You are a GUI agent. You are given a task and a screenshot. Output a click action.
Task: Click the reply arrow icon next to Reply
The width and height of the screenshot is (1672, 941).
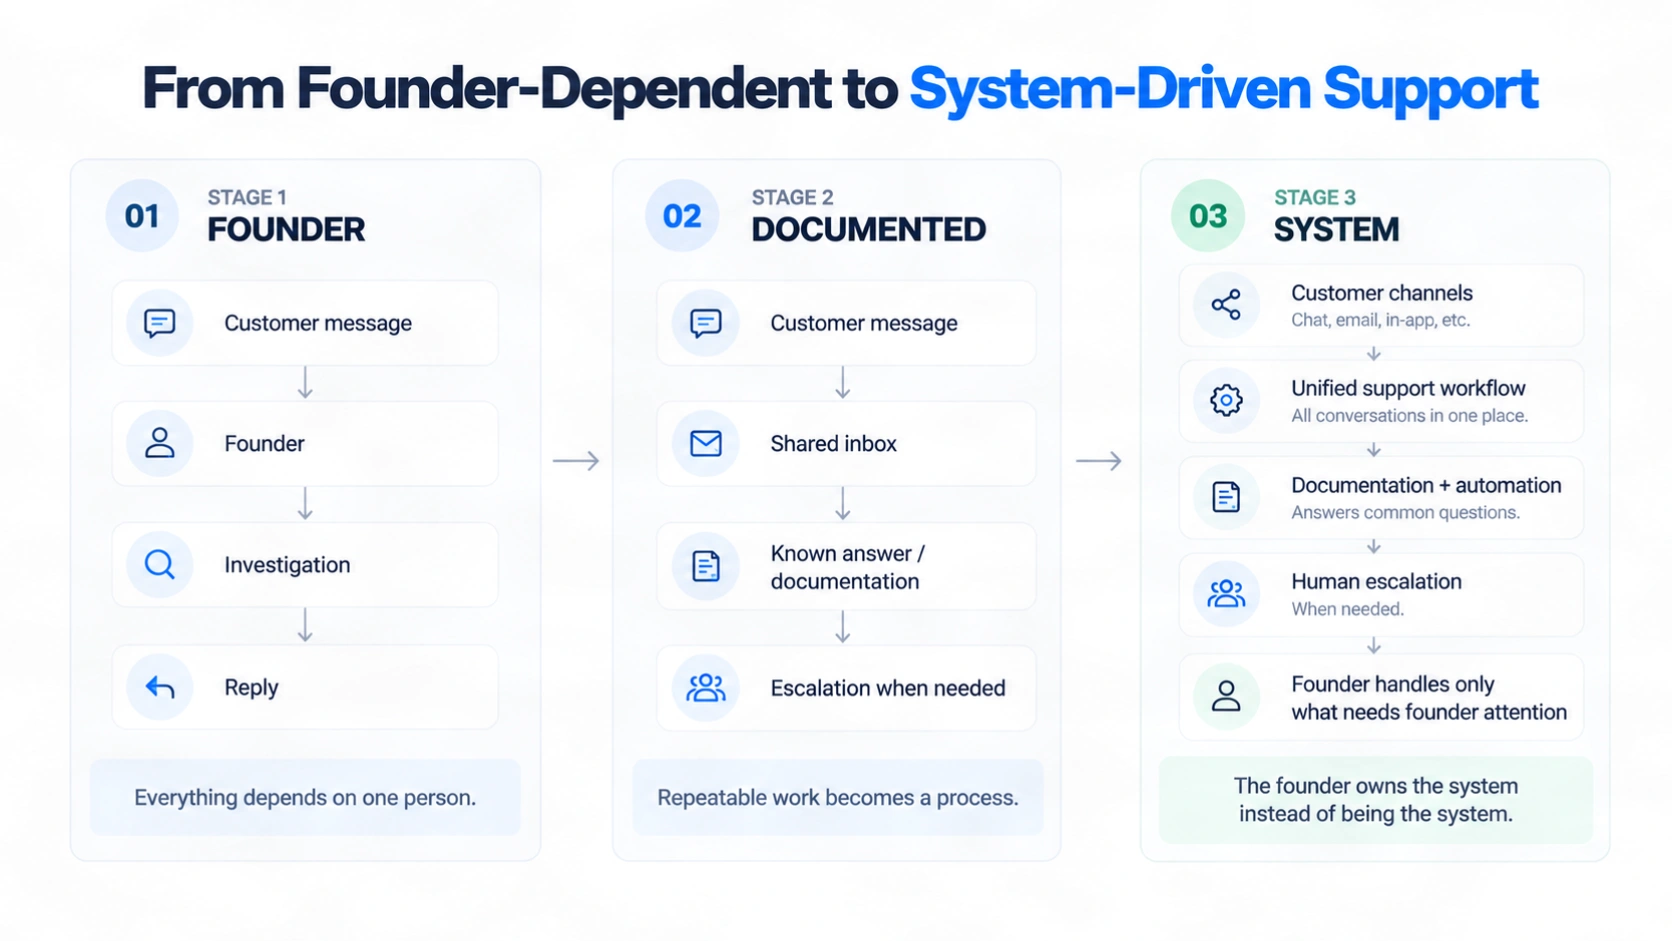tap(160, 687)
